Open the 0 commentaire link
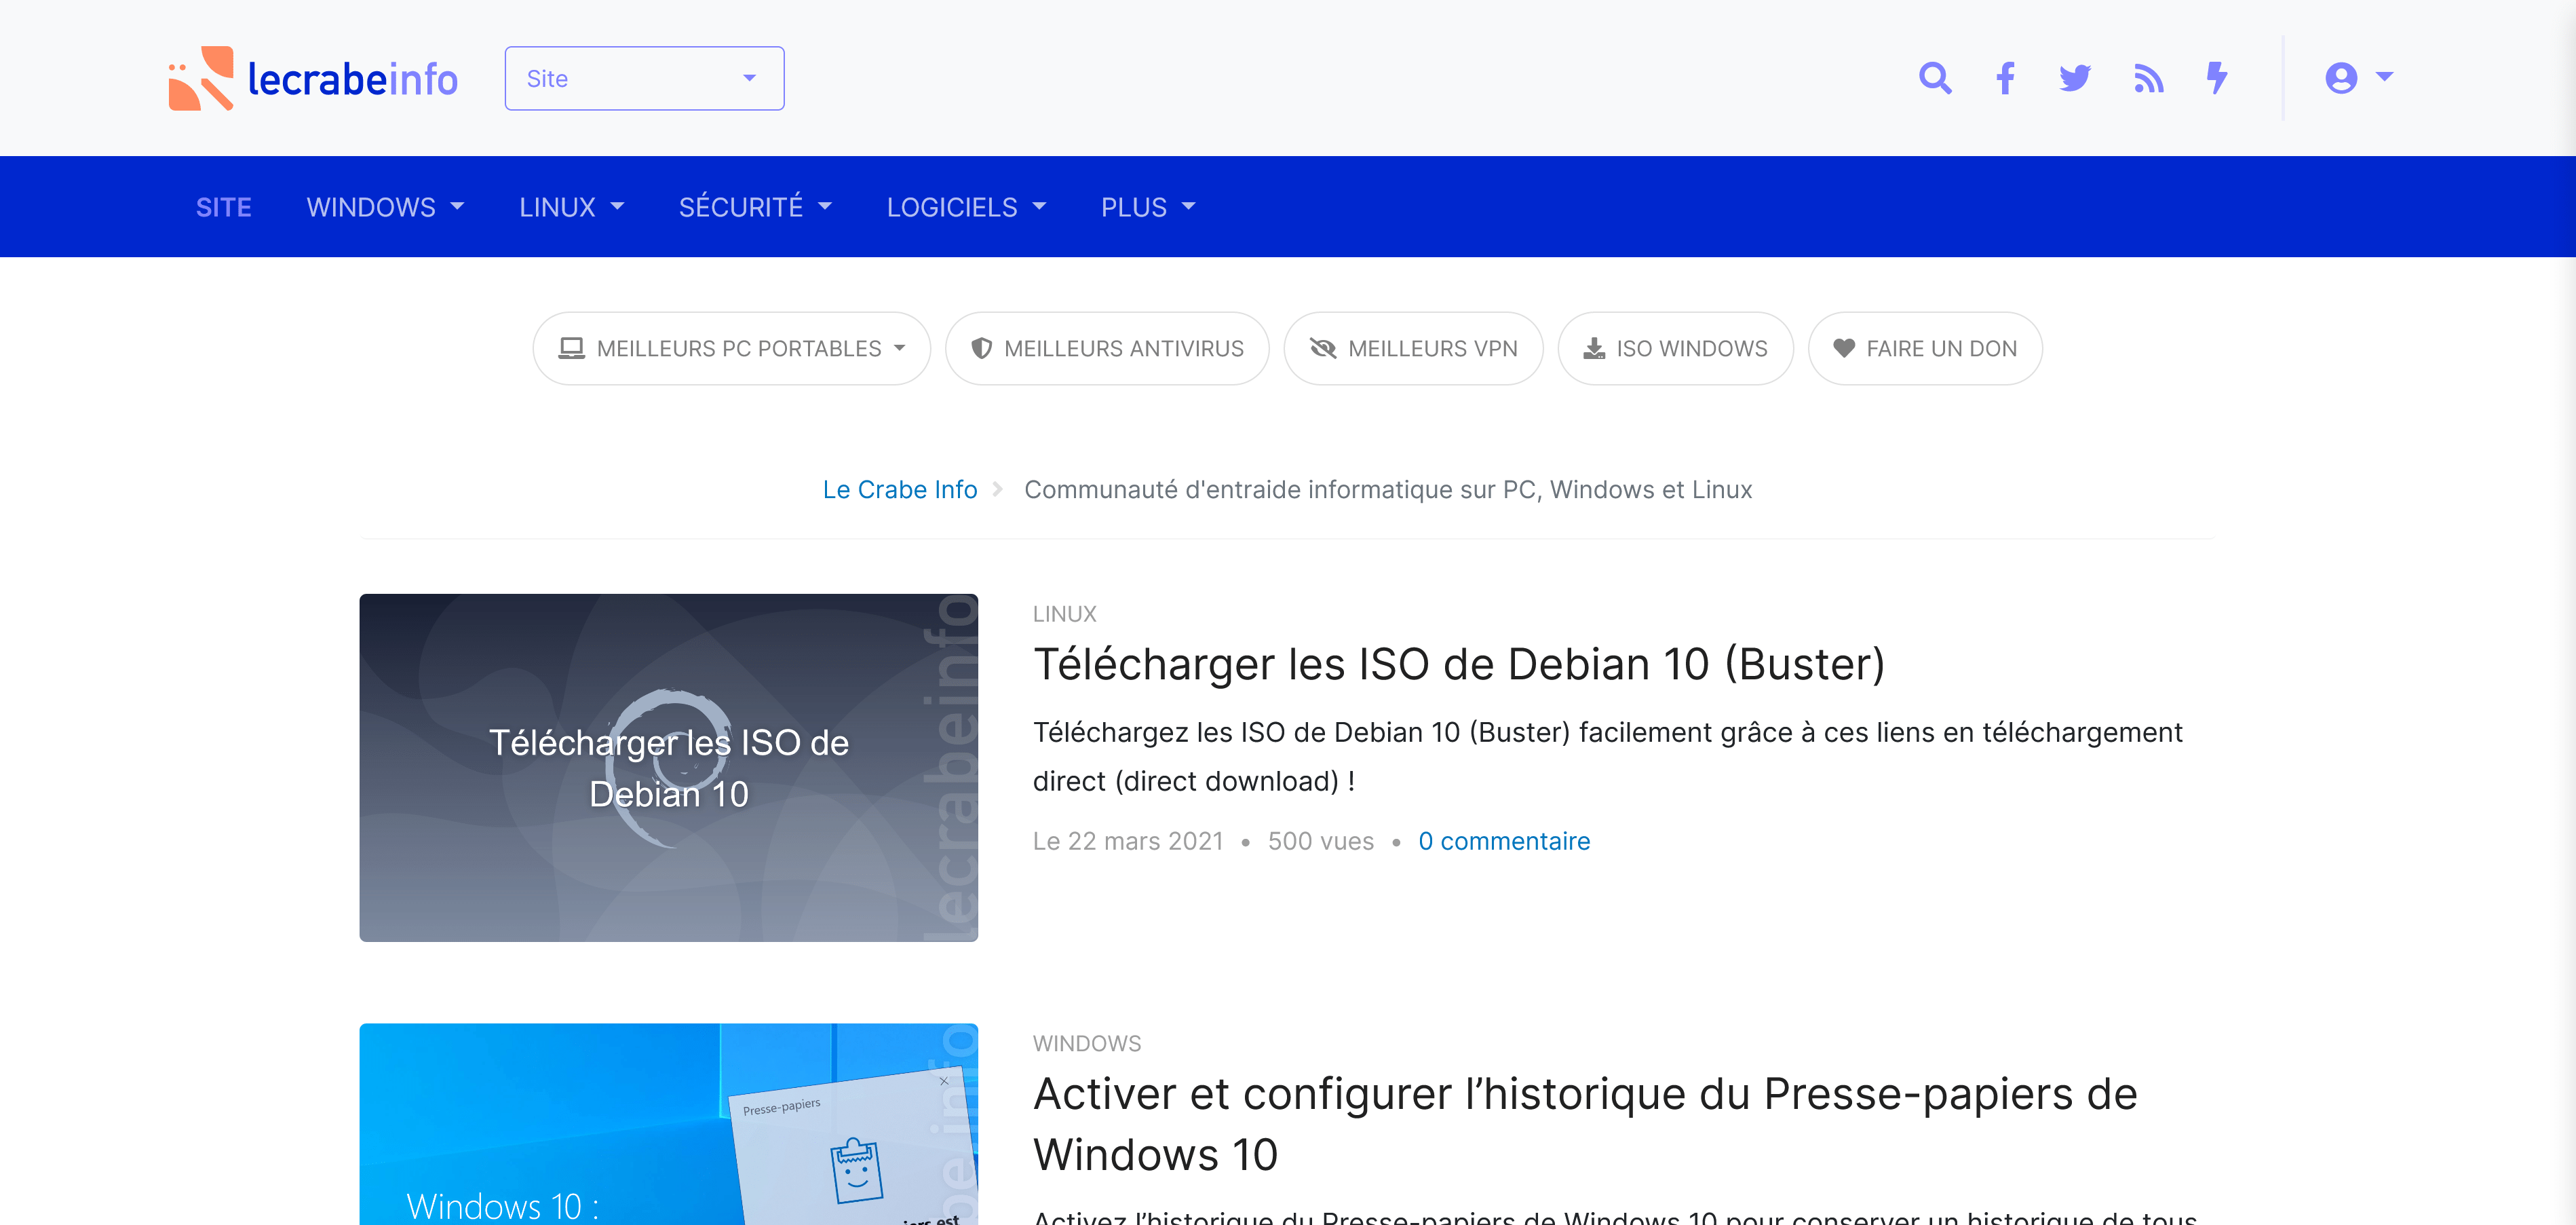 pos(1504,842)
